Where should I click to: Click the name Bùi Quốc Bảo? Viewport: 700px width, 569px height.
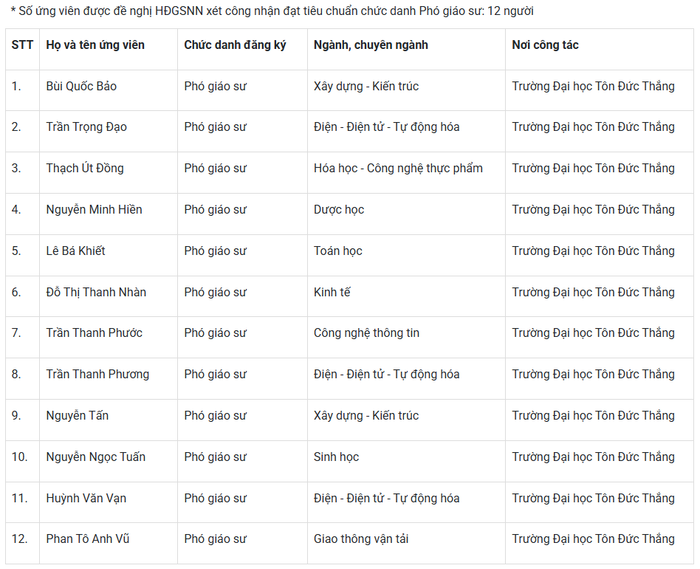pos(81,86)
